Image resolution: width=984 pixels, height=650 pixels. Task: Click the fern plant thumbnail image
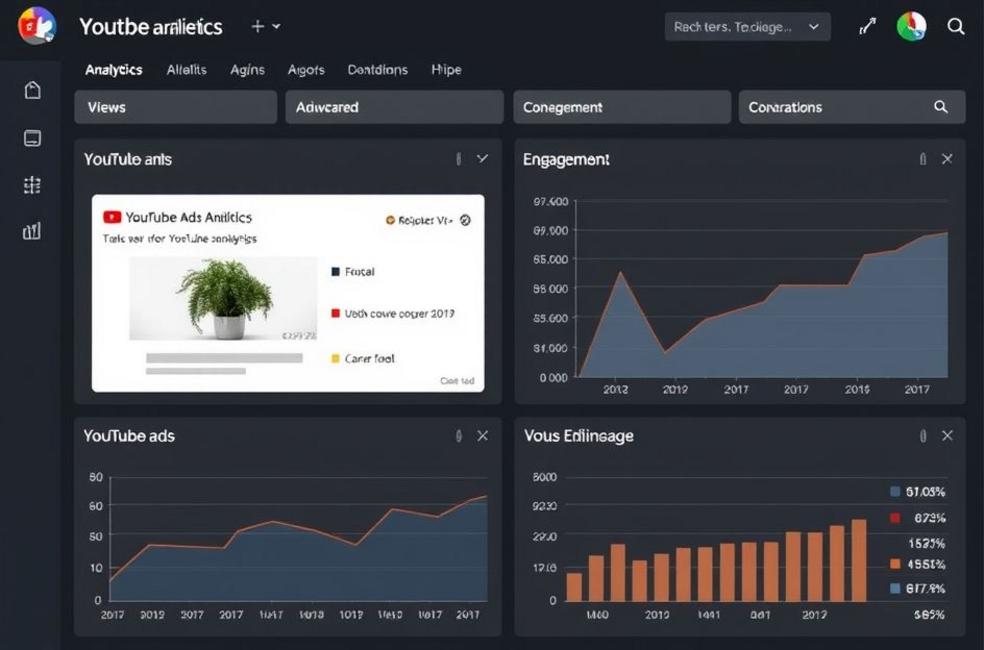(x=224, y=299)
